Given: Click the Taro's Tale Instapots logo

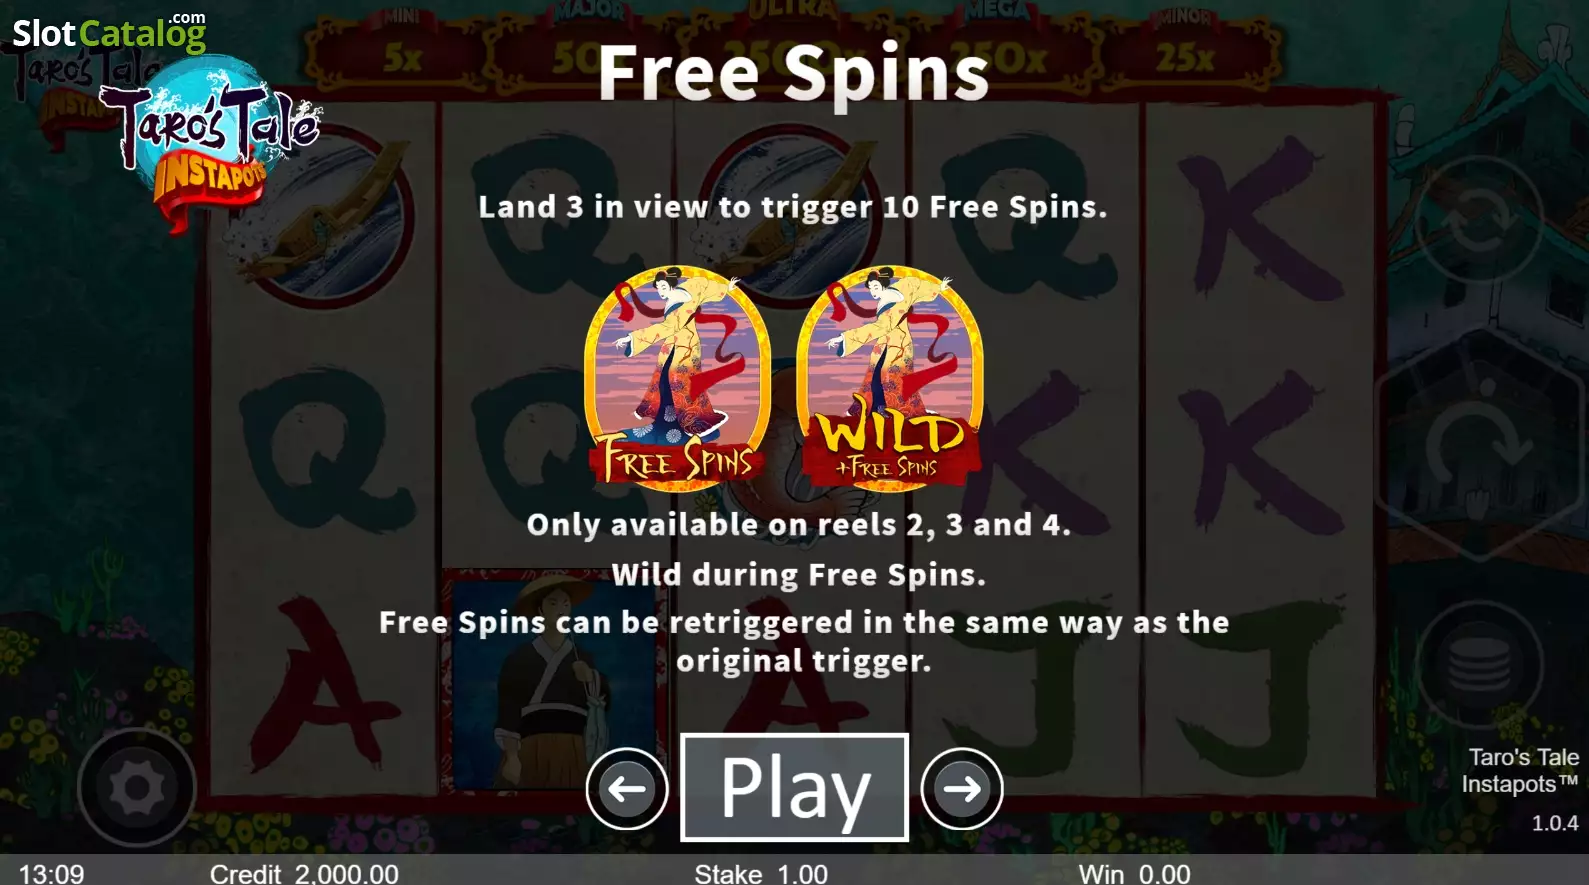Looking at the screenshot, I should (210, 145).
